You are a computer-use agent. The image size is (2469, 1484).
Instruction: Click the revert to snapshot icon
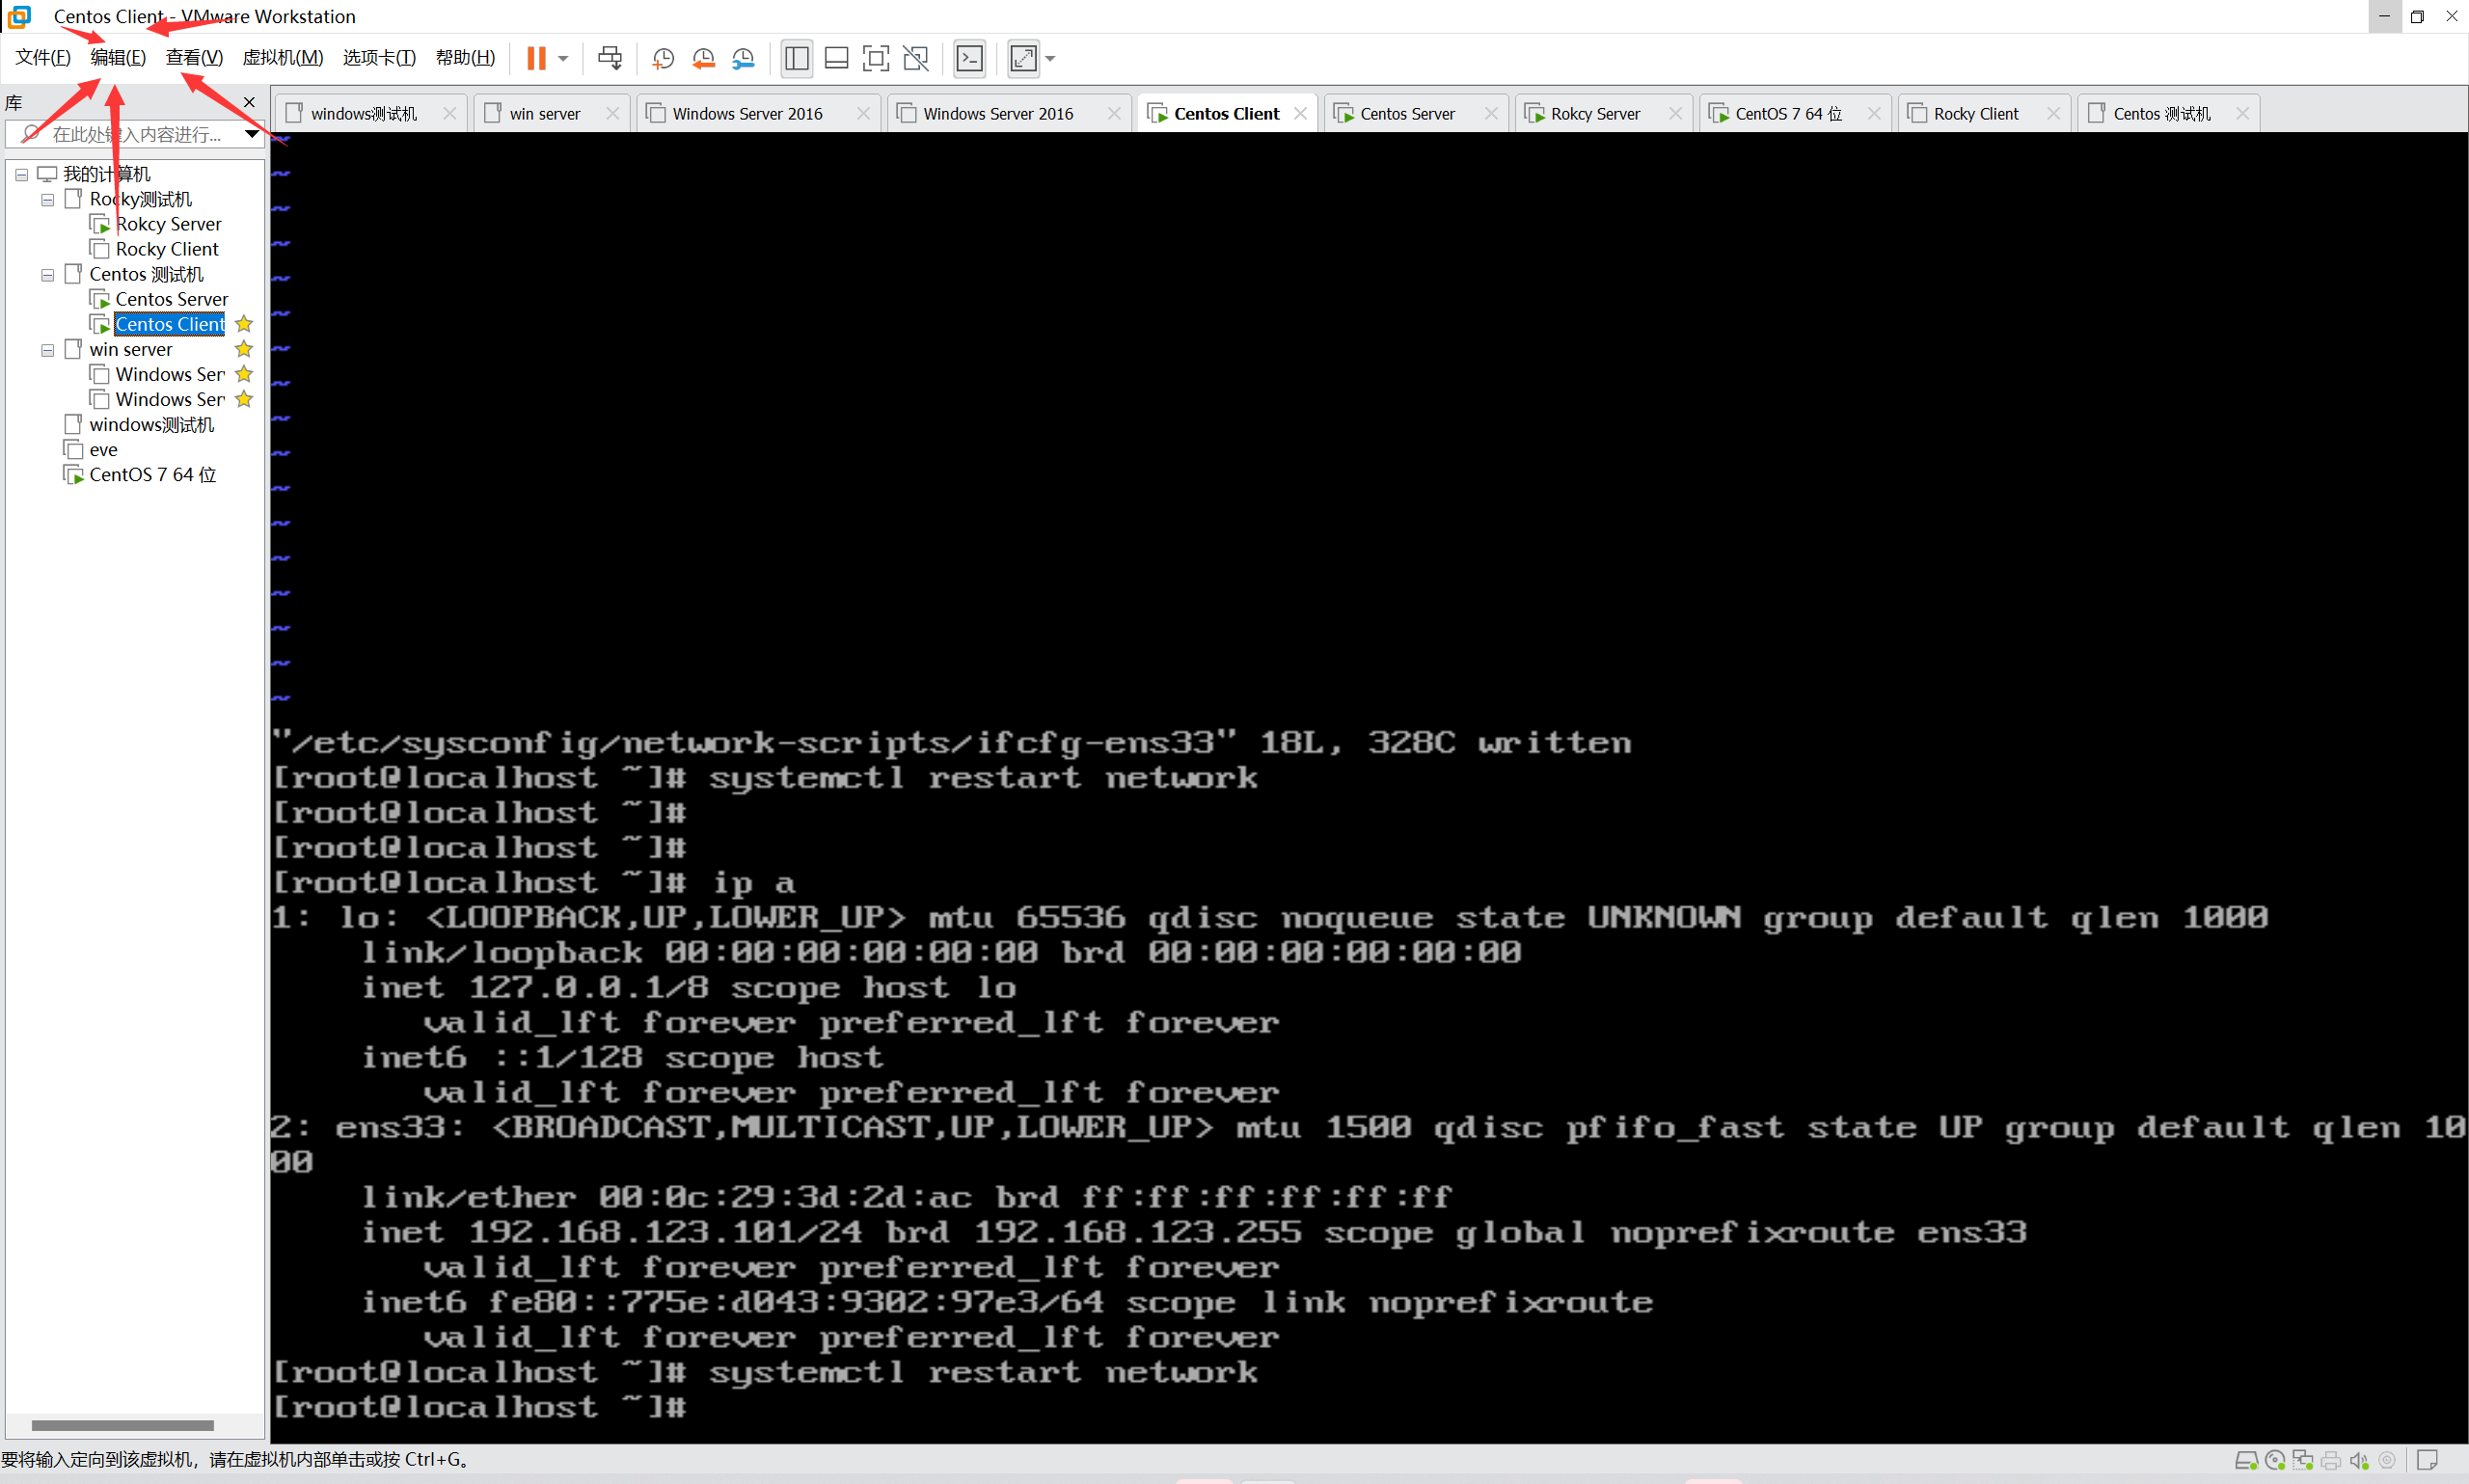(703, 58)
